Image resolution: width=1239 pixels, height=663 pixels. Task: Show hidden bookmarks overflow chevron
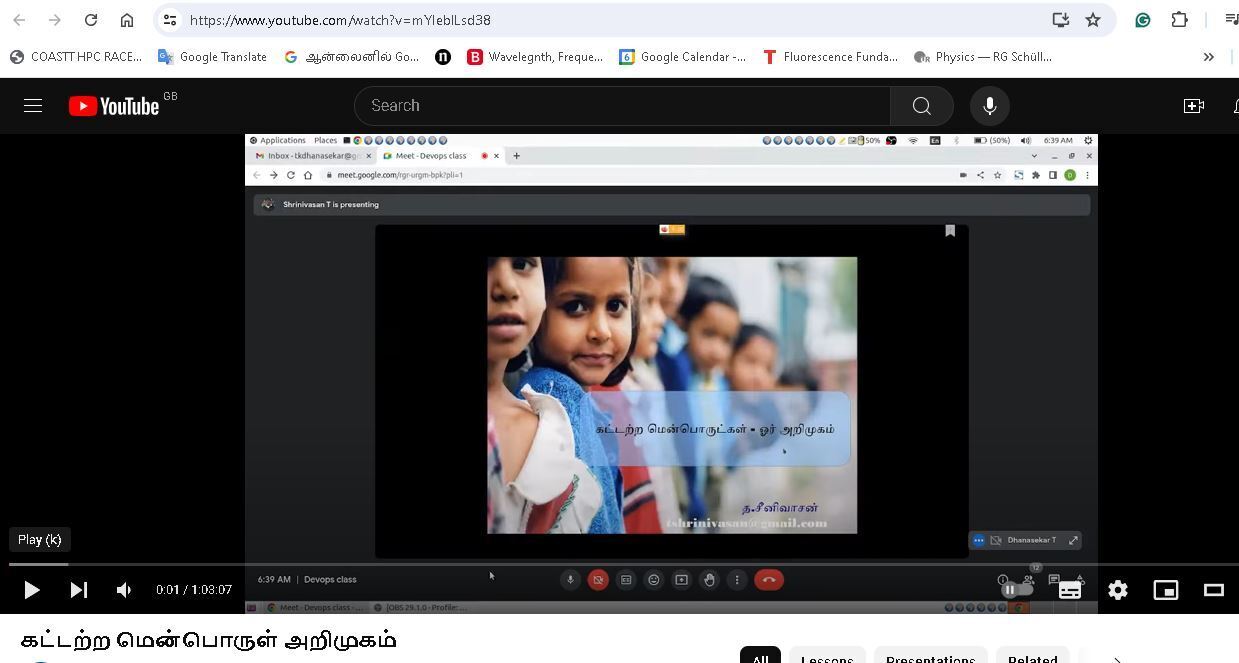coord(1208,57)
